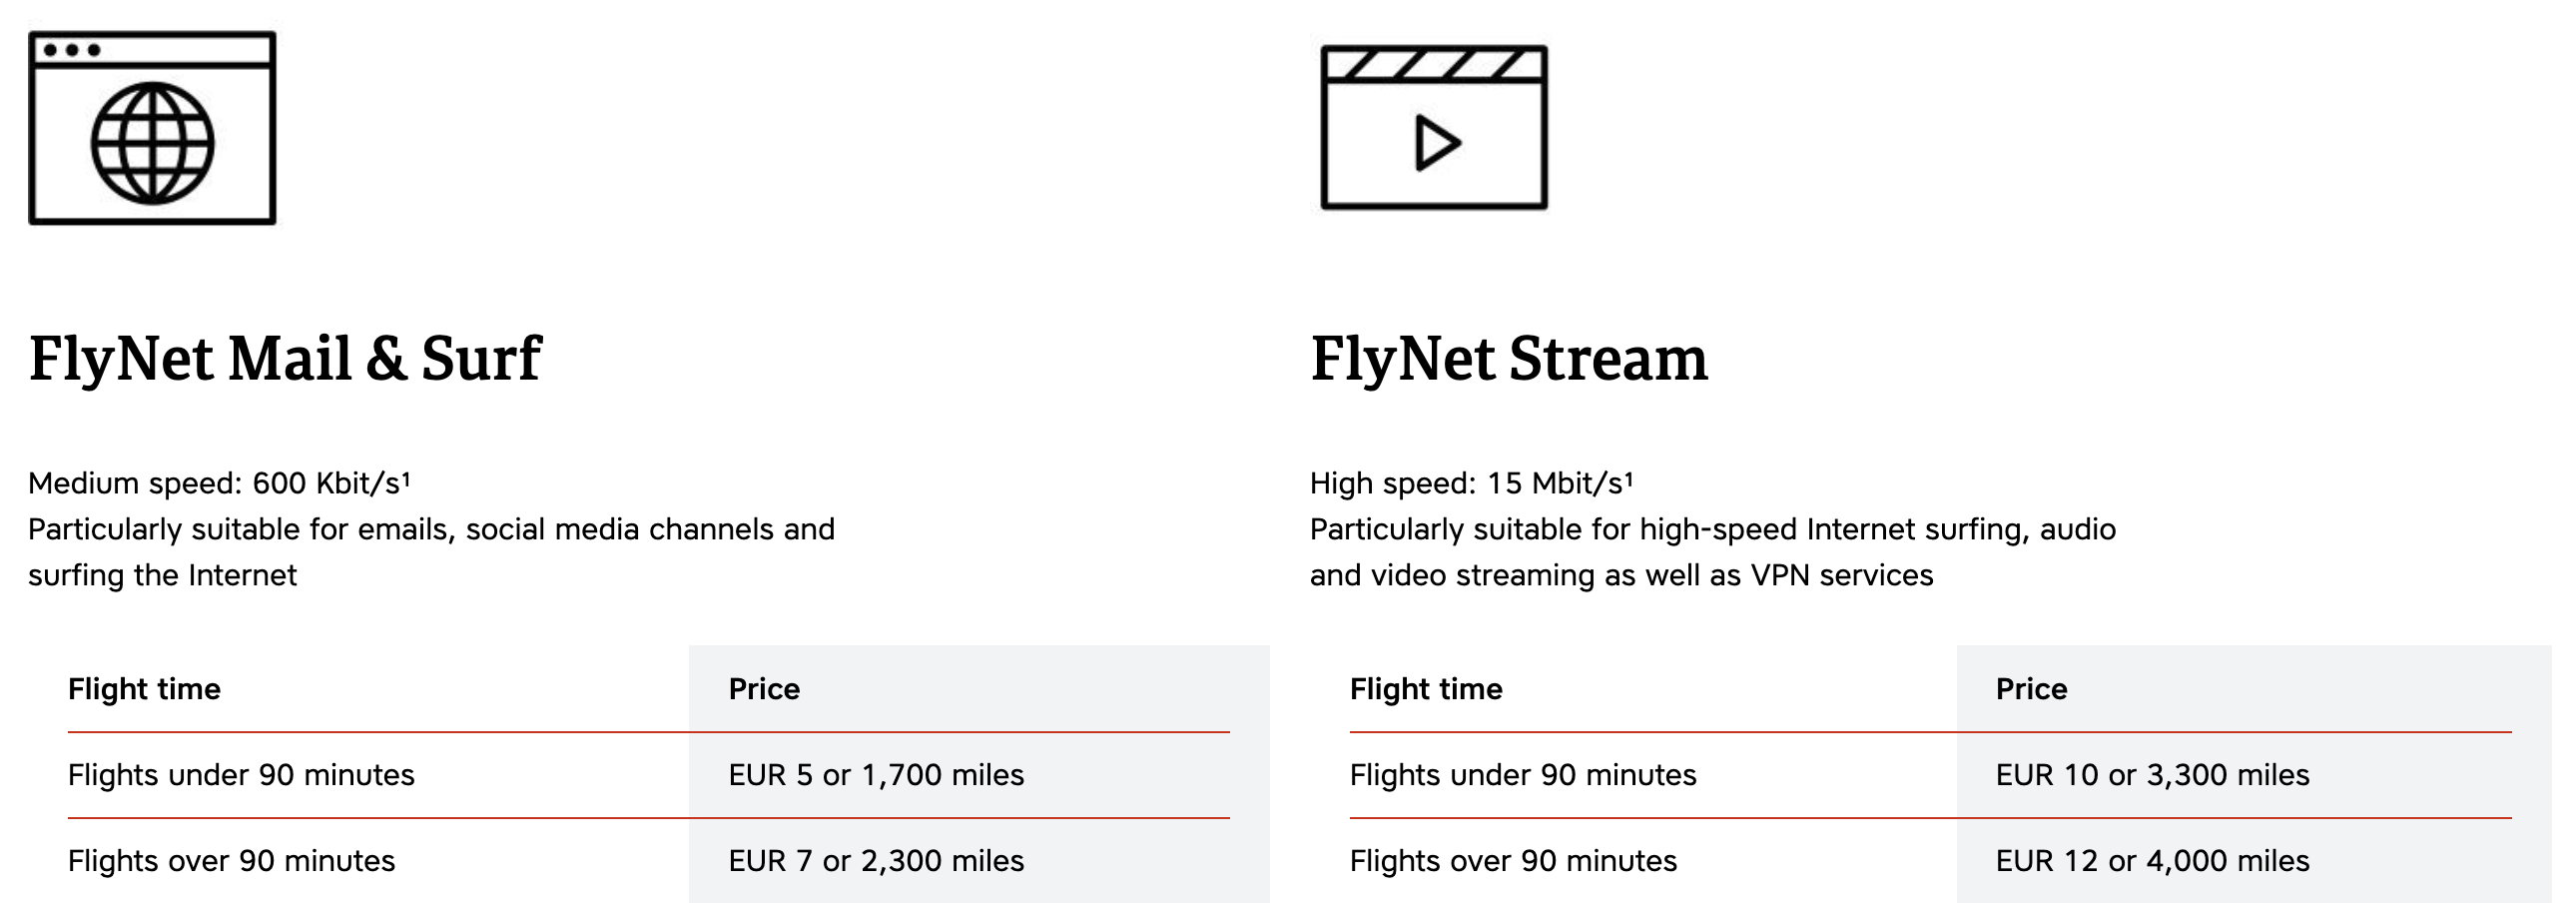Screen dimensions: 2576x923
Task: Select Stream flights over 90 minutes row
Action: [x=1513, y=861]
